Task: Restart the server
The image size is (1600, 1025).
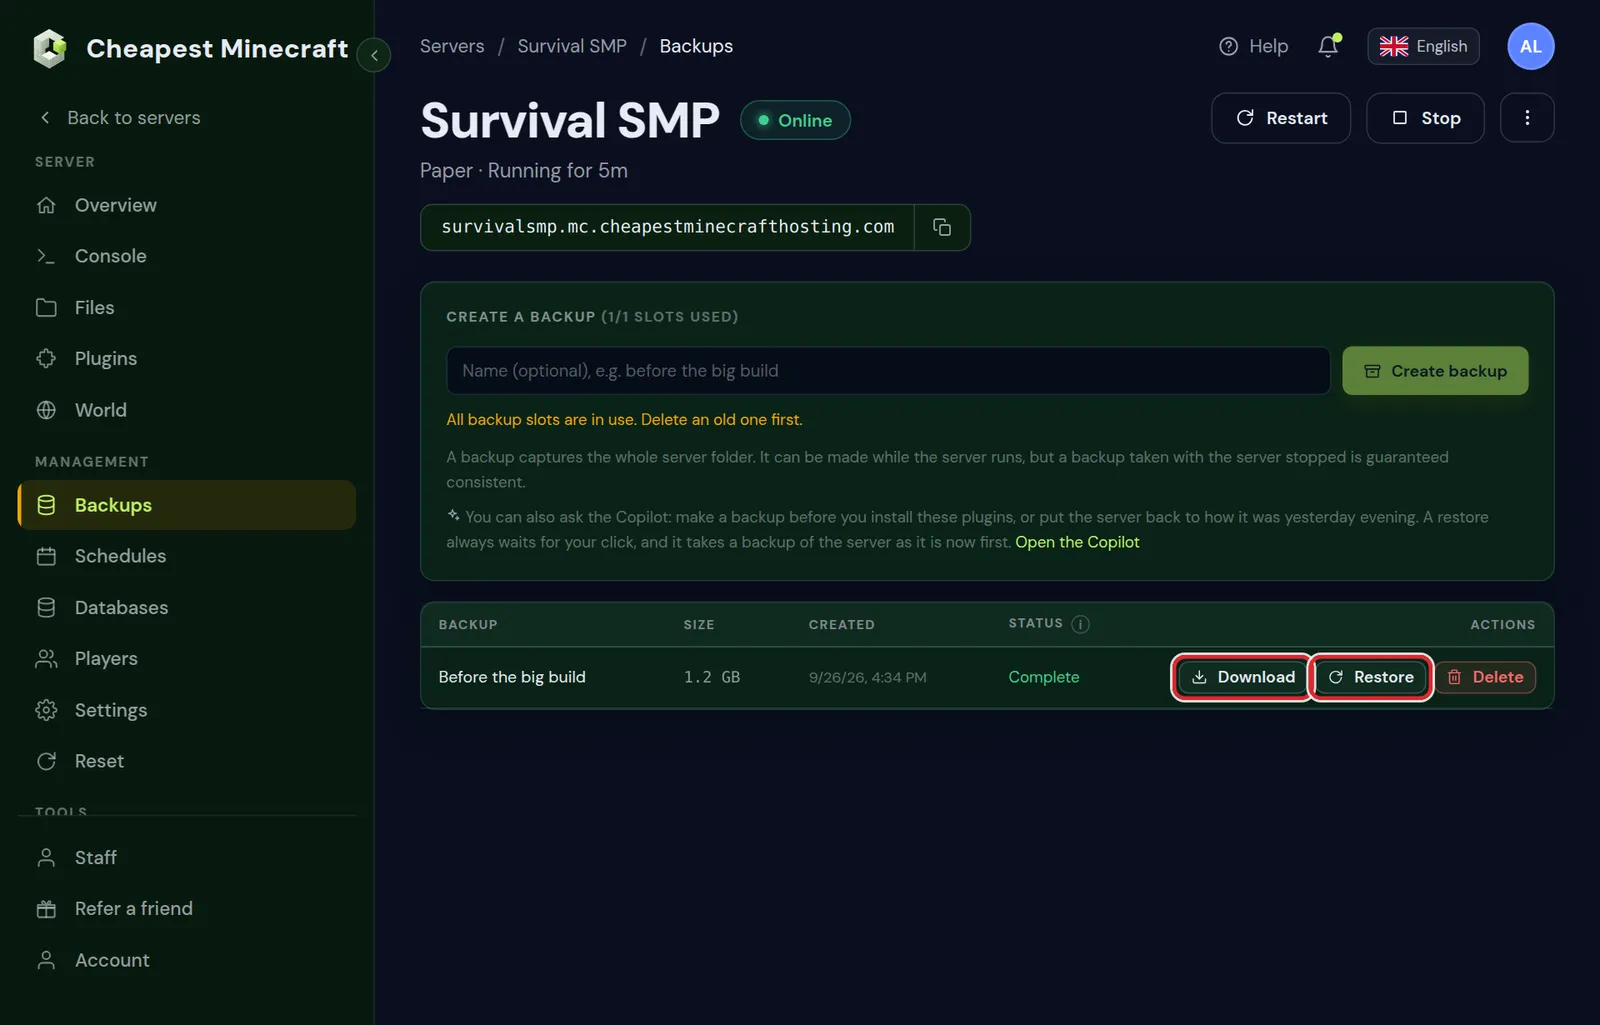Action: (x=1281, y=118)
